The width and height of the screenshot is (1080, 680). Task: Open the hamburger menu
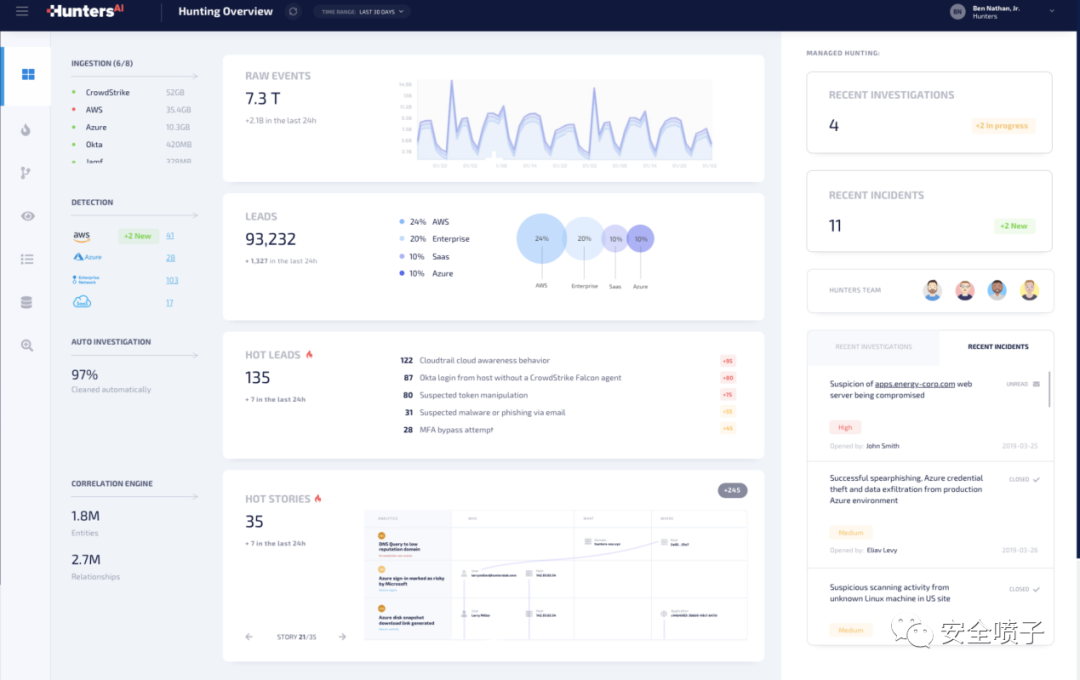(x=22, y=11)
